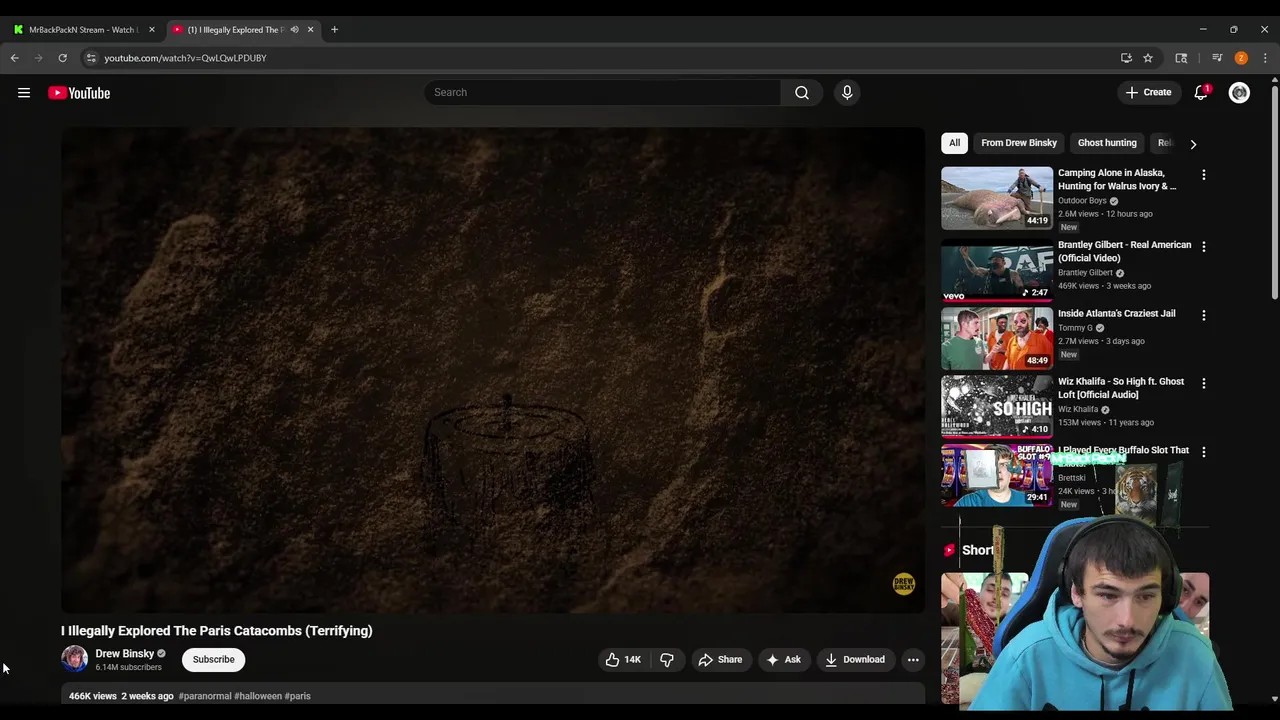This screenshot has height=720, width=1280.
Task: Open the YouTube guide hamburger menu
Action: 24,93
